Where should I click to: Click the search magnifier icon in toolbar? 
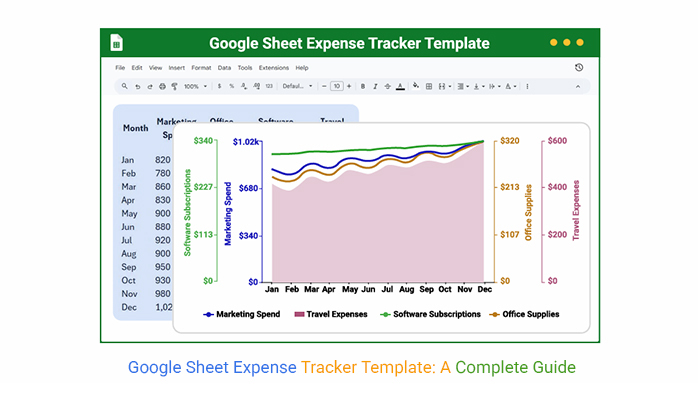[x=125, y=86]
